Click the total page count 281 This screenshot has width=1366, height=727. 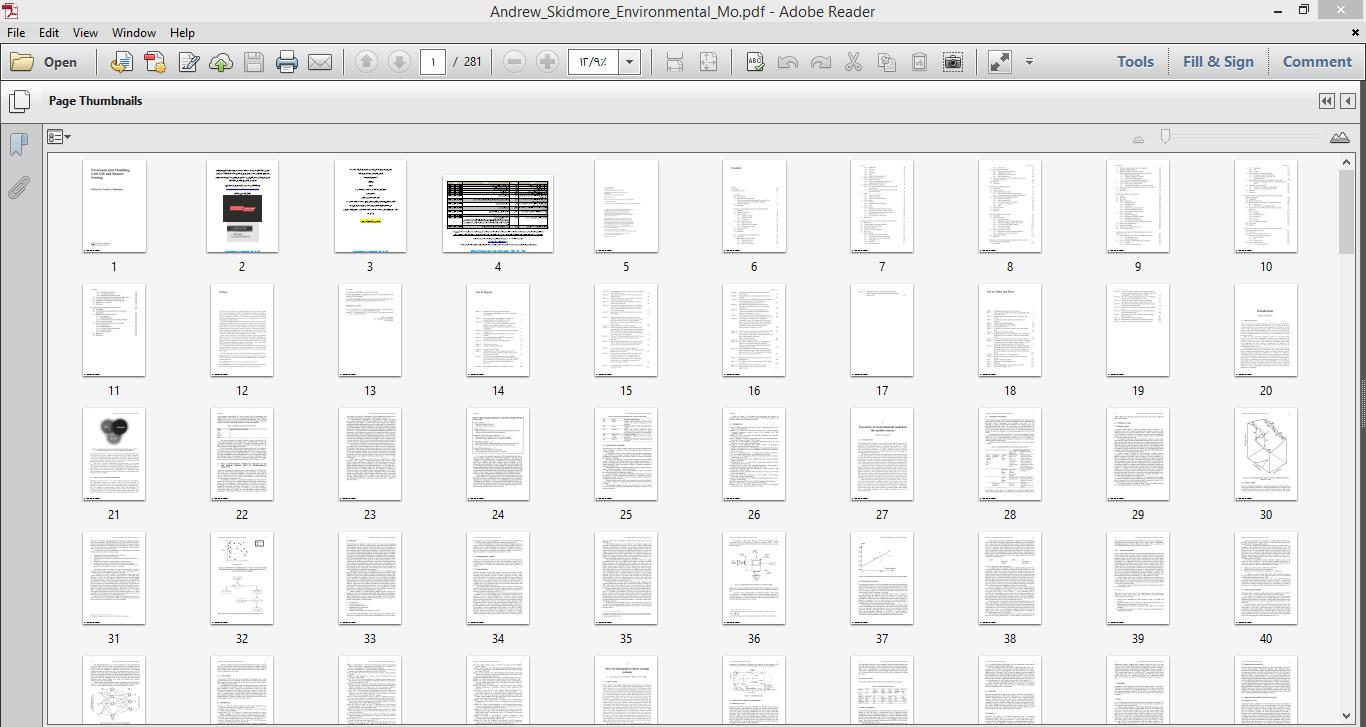click(473, 62)
